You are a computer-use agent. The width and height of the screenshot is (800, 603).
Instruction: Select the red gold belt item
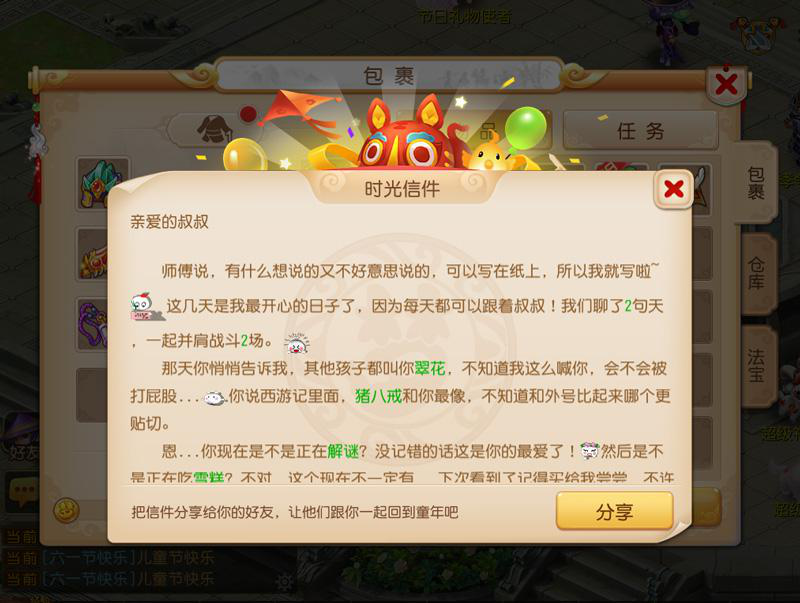tap(93, 255)
